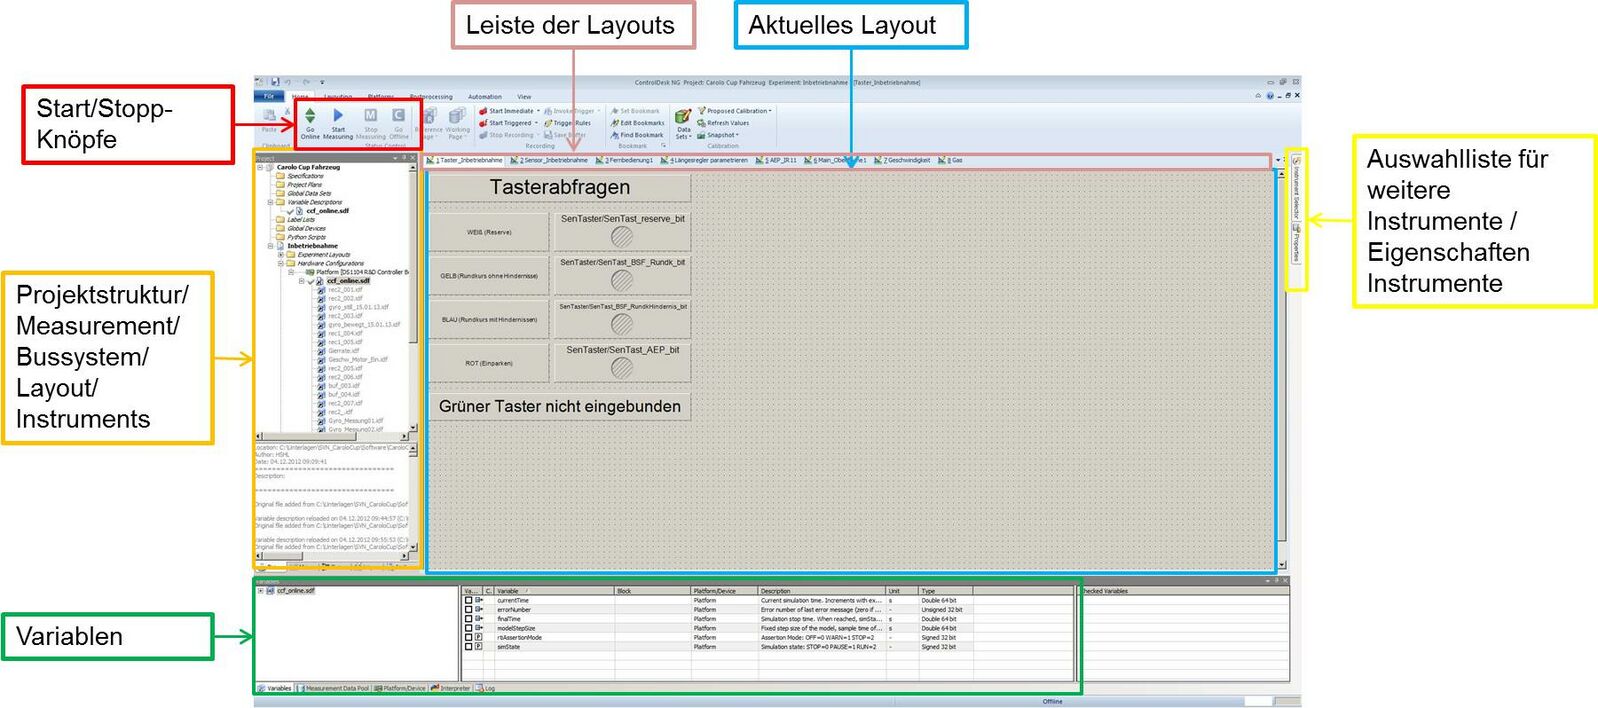The height and width of the screenshot is (708, 1598).
Task: Click the Go Online icon
Action: coord(310,117)
